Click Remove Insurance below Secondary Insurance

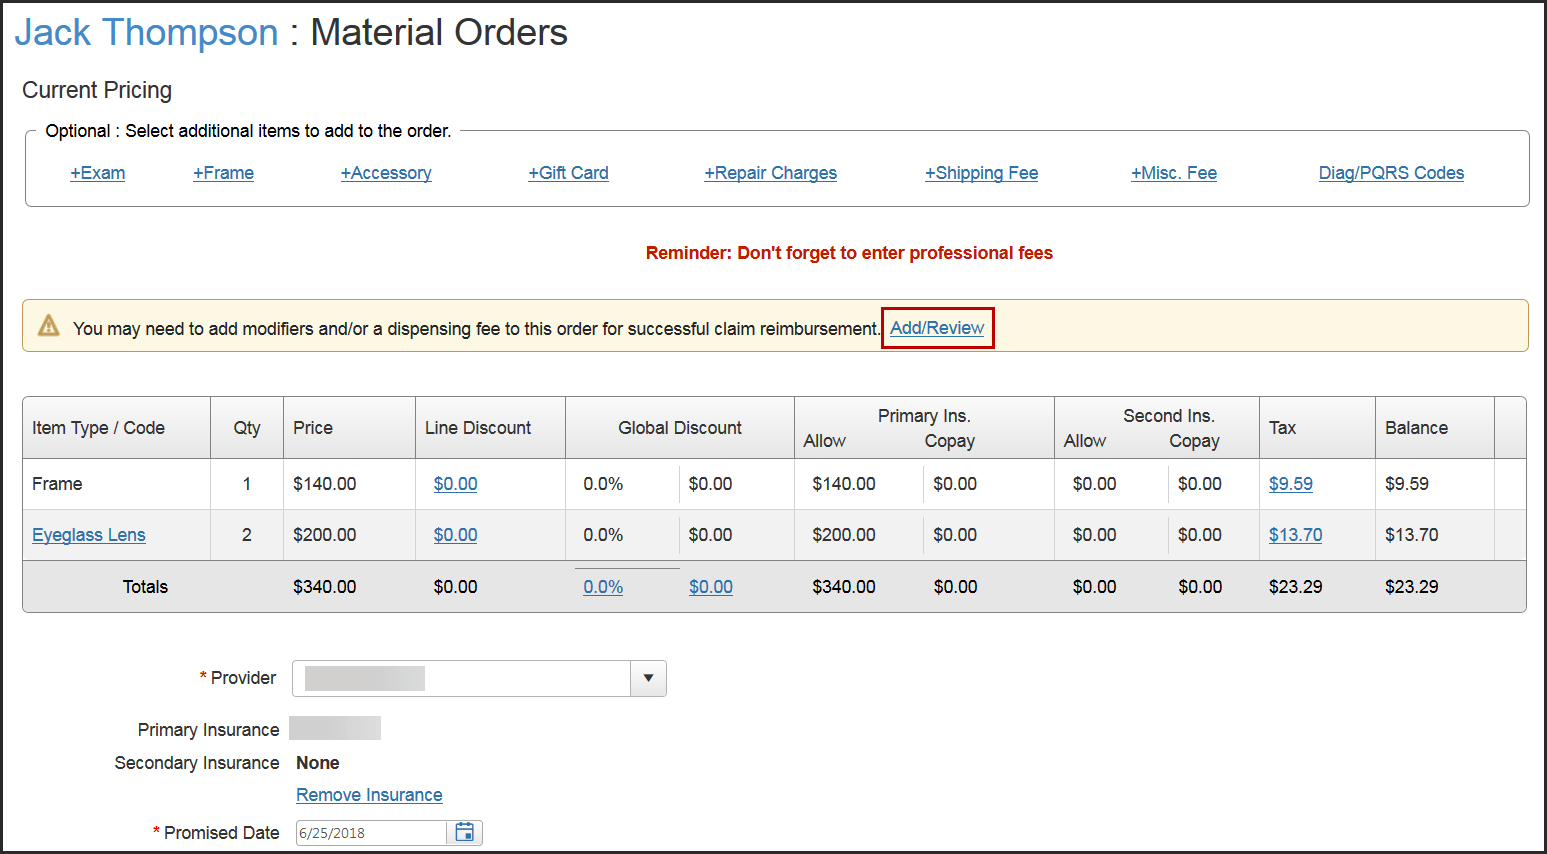pyautogui.click(x=368, y=794)
